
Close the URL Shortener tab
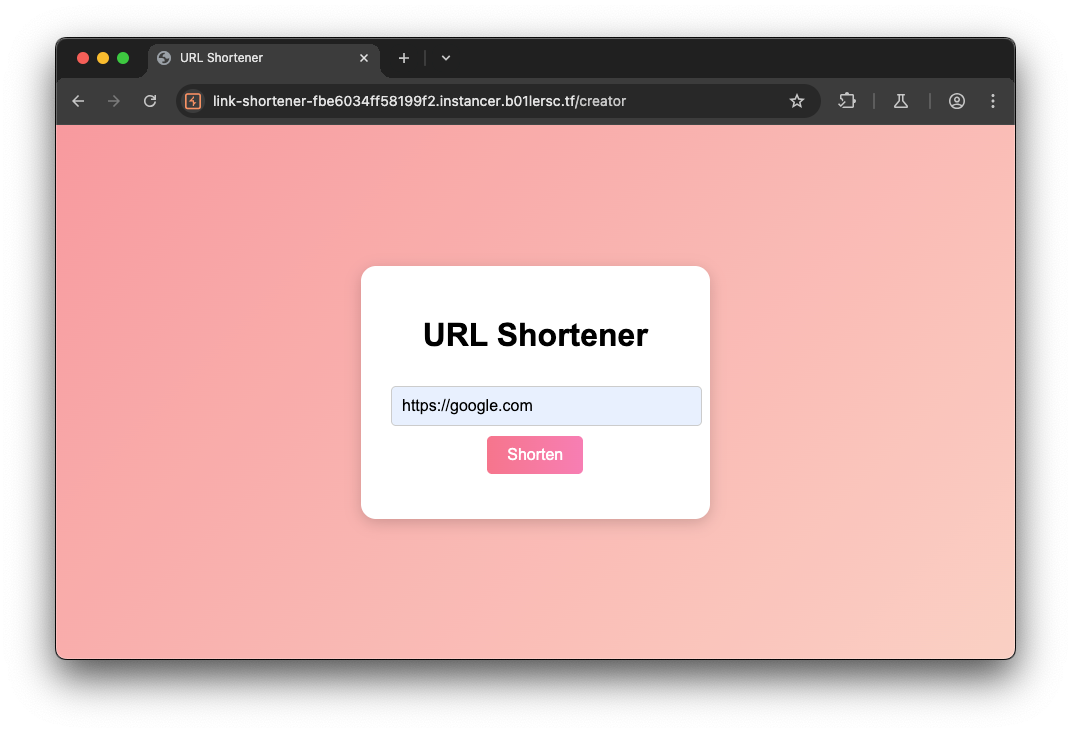click(364, 58)
